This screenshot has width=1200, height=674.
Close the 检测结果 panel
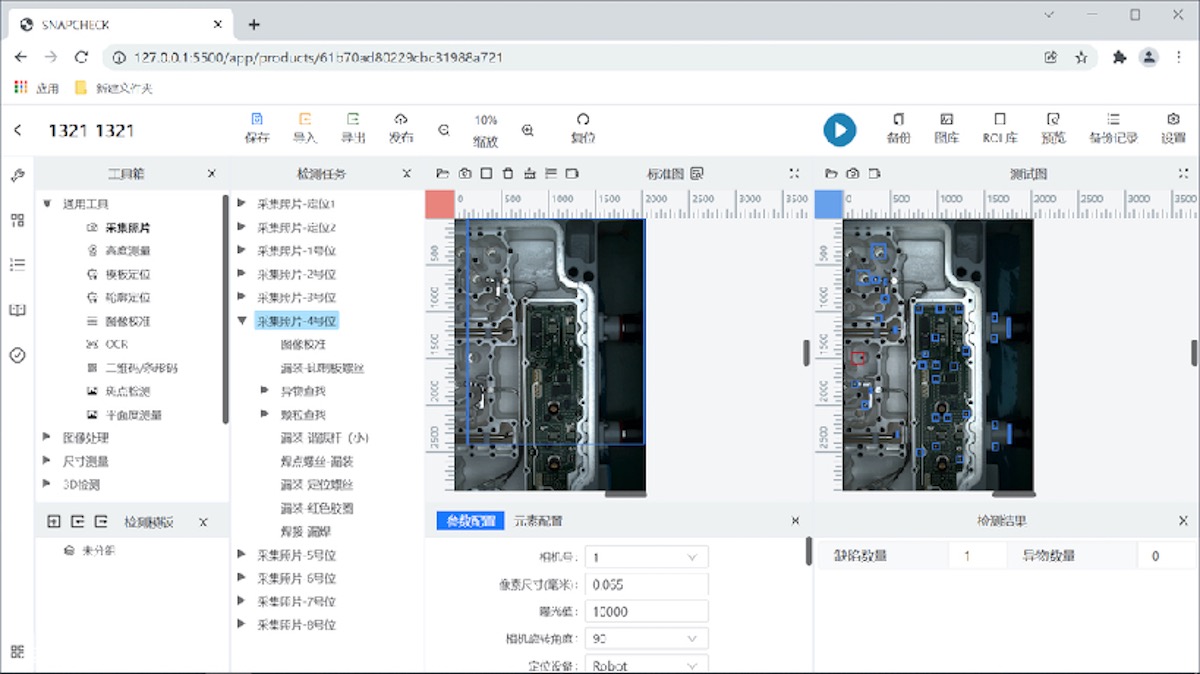coord(1184,521)
